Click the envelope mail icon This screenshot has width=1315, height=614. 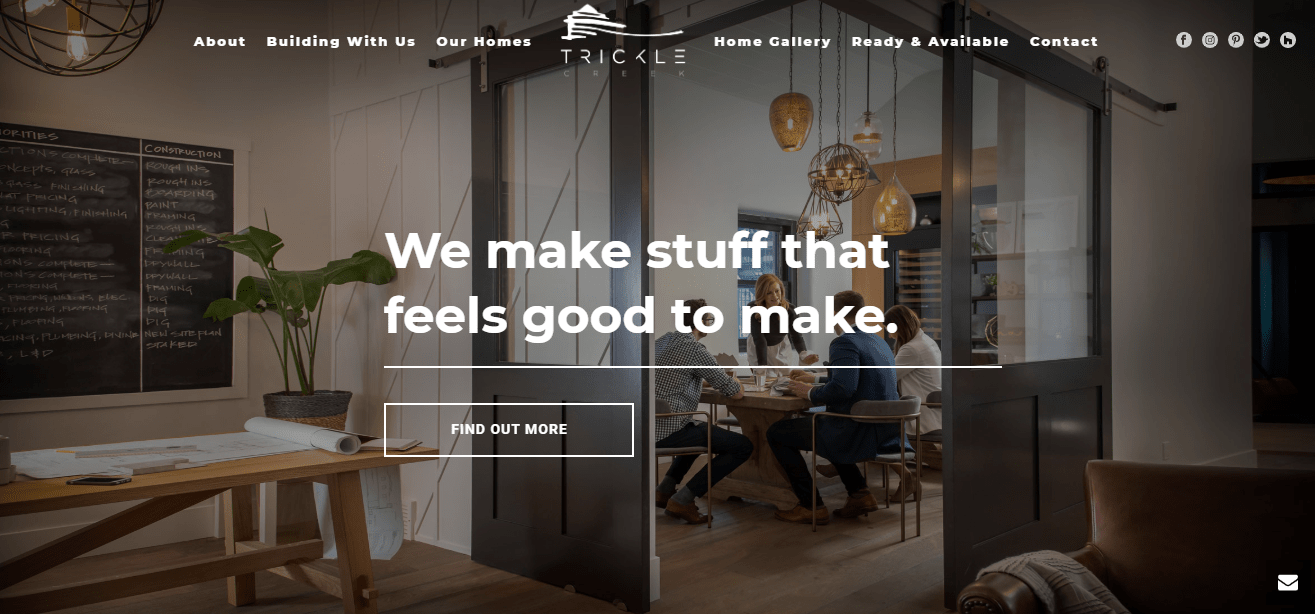click(x=1288, y=583)
